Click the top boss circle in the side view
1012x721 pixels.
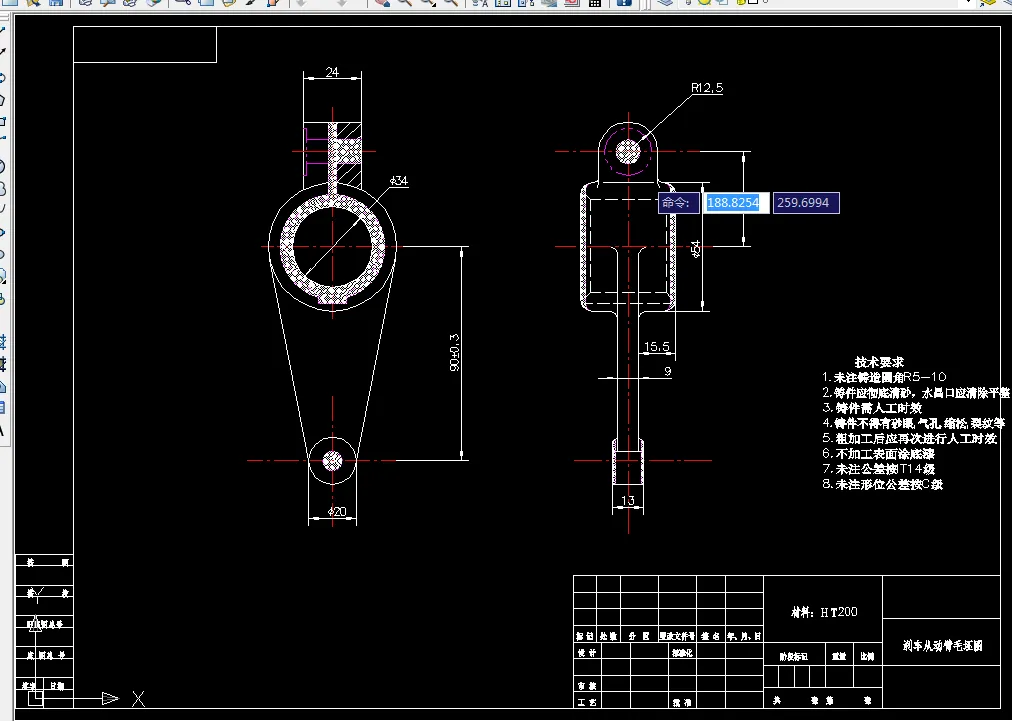[x=628, y=152]
